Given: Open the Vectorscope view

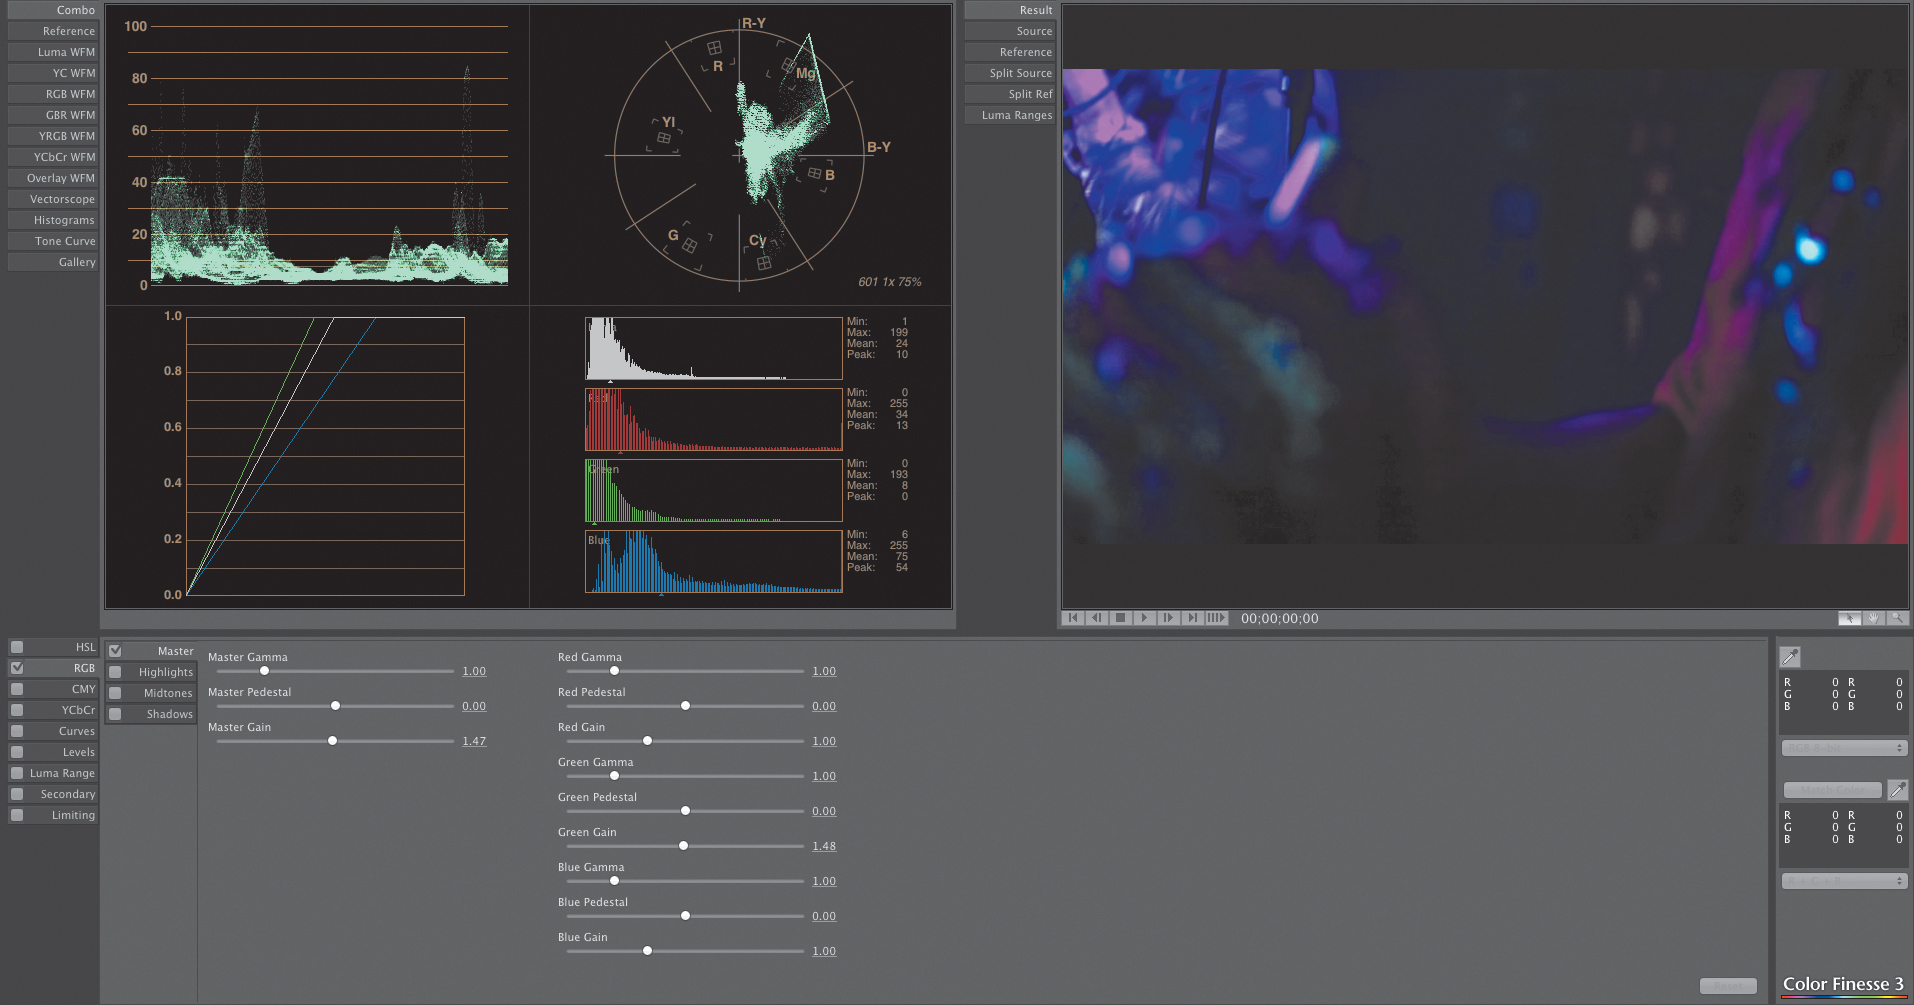Looking at the screenshot, I should (53, 199).
